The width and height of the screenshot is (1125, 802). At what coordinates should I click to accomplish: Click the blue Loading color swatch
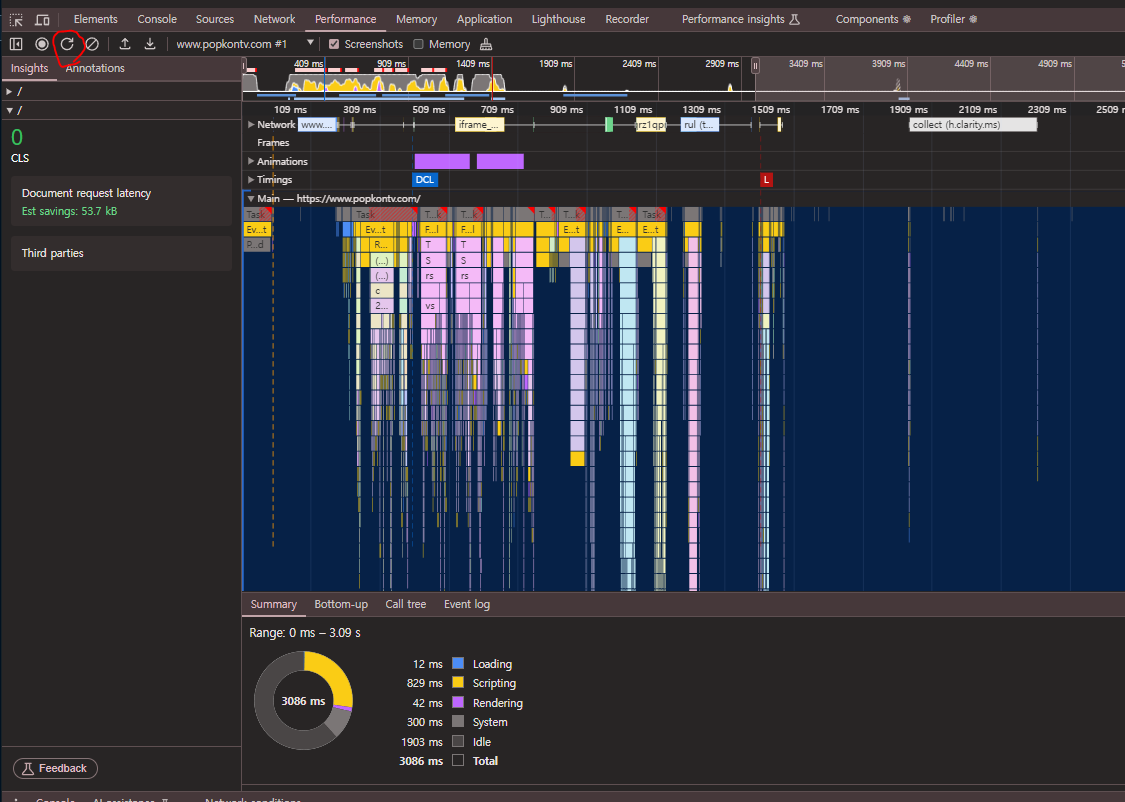(x=458, y=664)
